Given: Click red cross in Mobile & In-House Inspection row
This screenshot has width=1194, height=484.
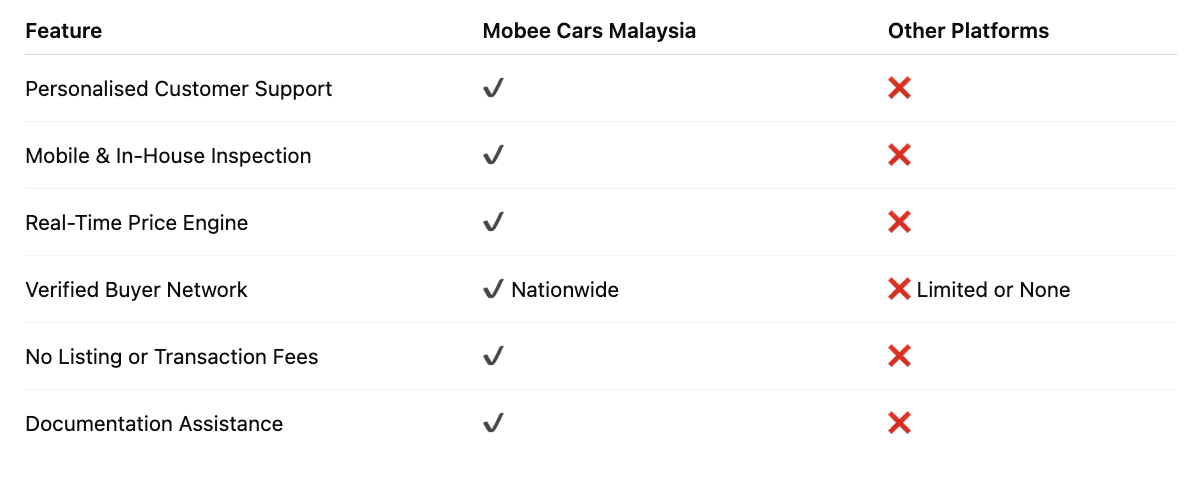Looking at the screenshot, I should pos(899,156).
